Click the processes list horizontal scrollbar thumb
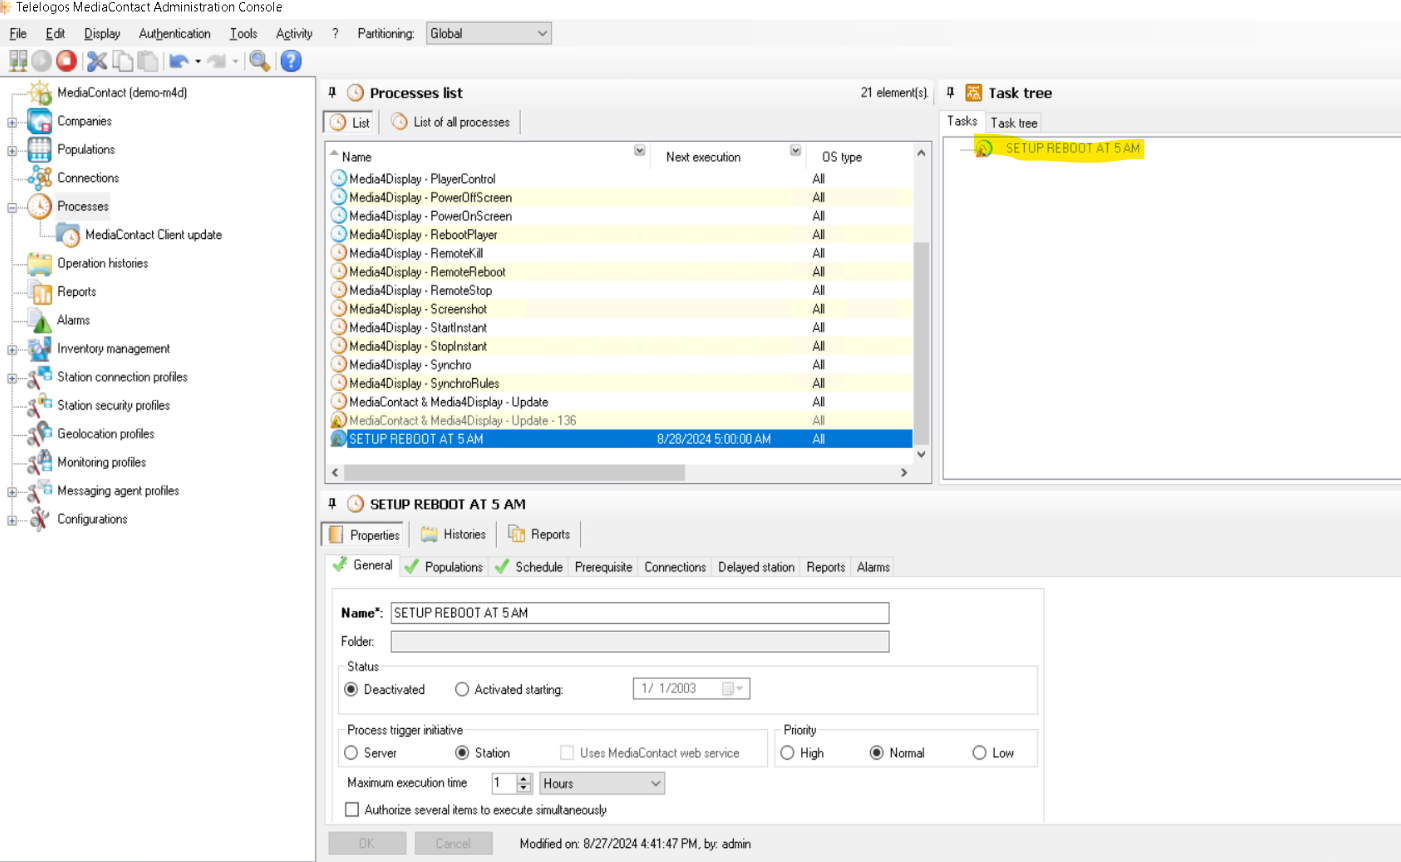Screen dimensions: 1401x862 pos(514,472)
